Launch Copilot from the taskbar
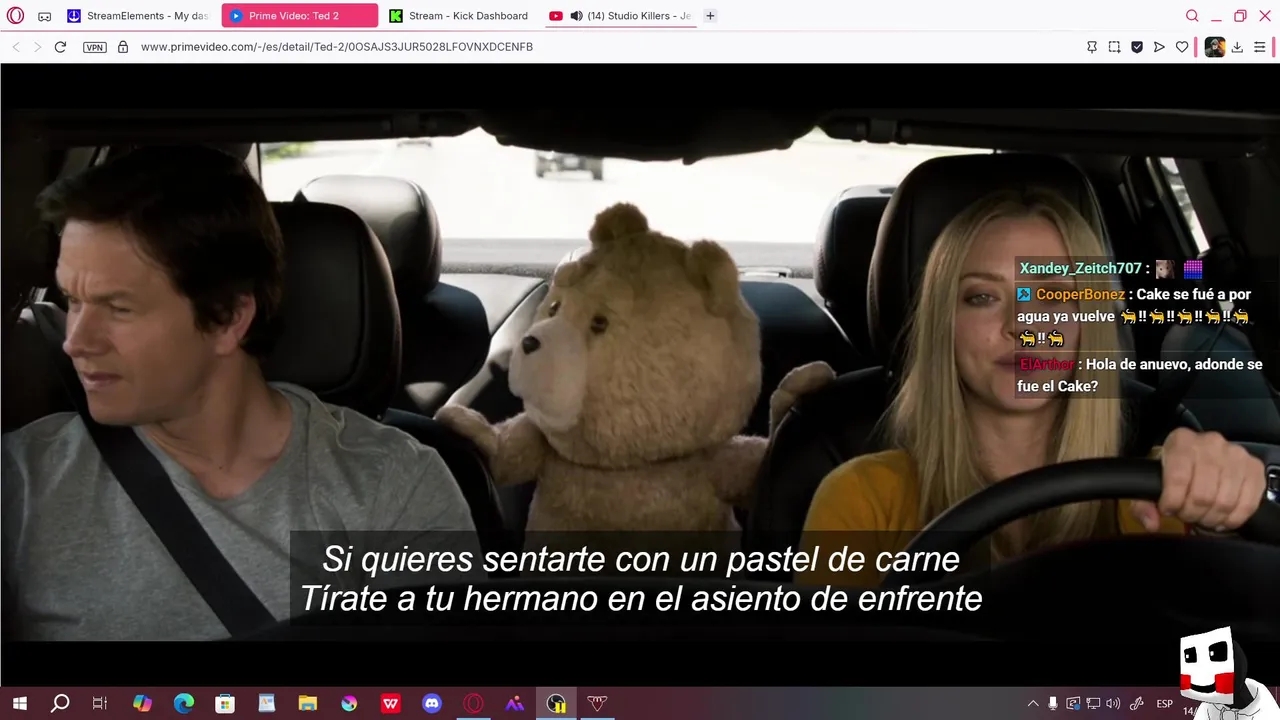This screenshot has height=720, width=1280. [142, 704]
